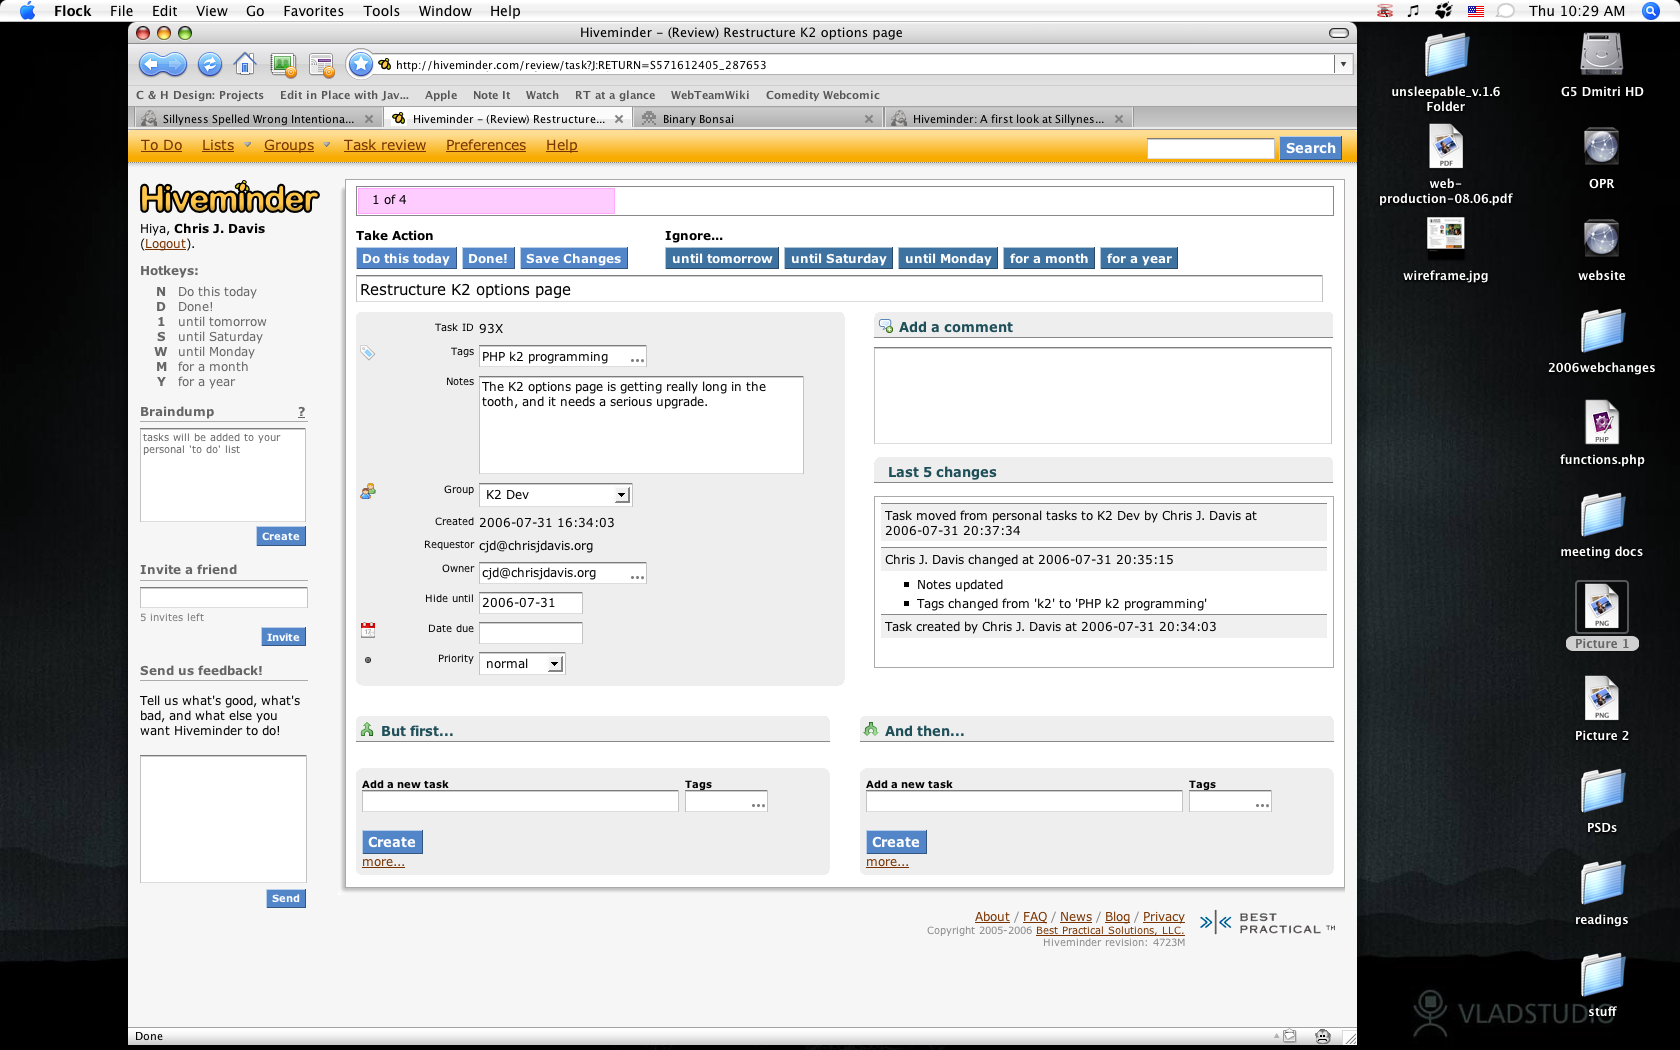
Task: Click the Done! button
Action: [488, 258]
